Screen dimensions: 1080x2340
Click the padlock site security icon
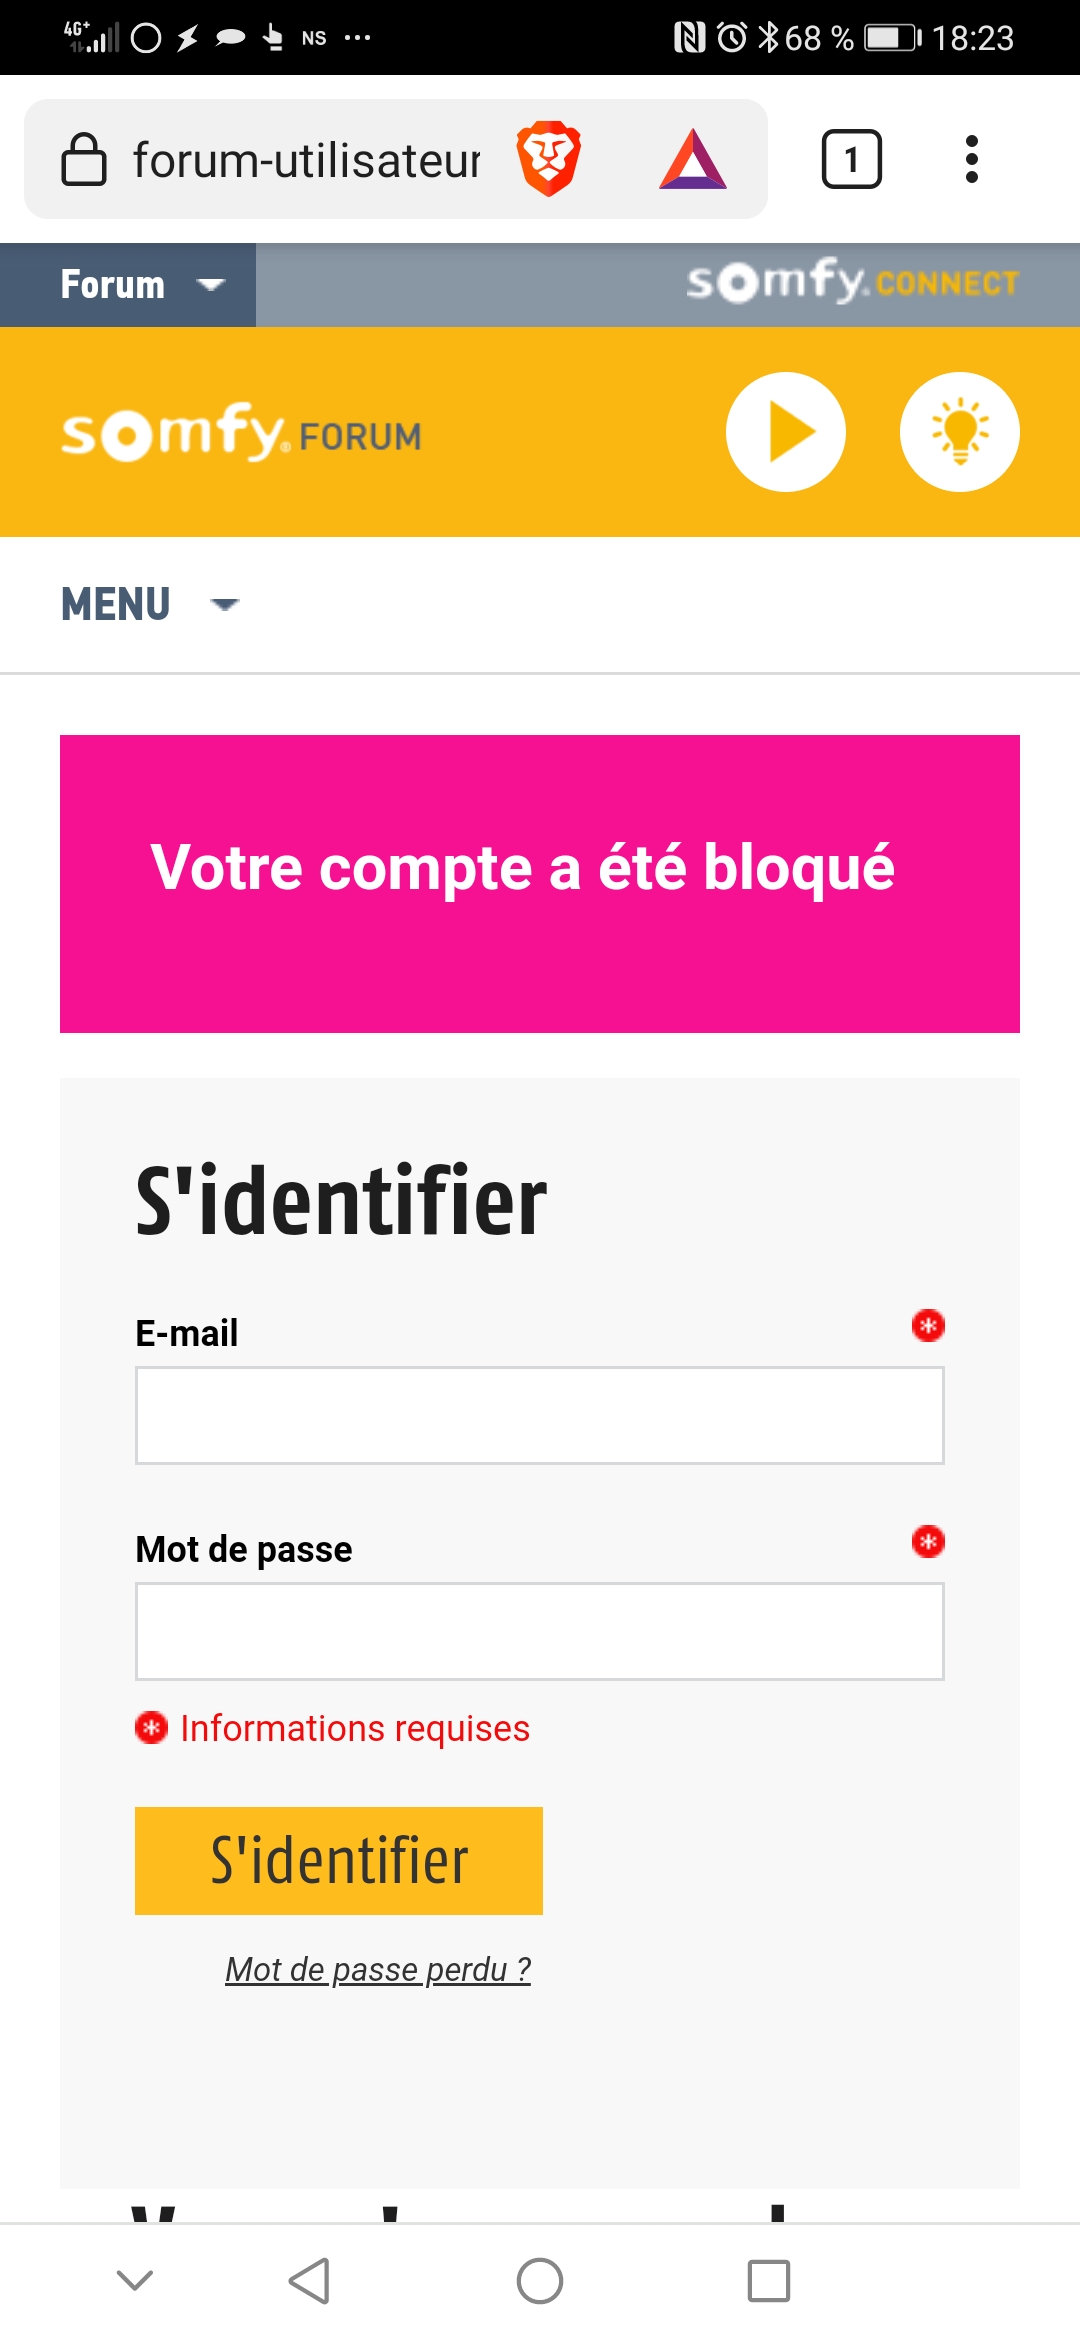click(84, 160)
